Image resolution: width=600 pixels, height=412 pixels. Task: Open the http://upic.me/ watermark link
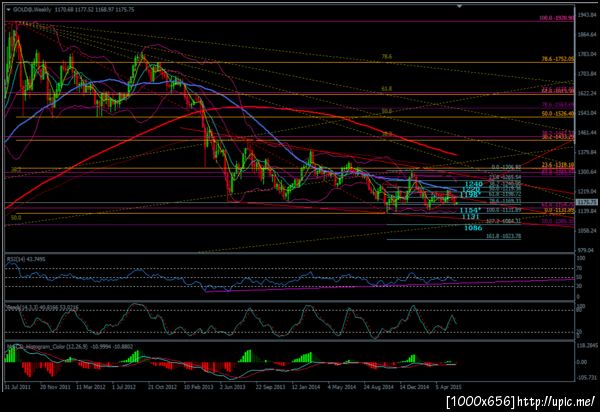tap(556, 401)
